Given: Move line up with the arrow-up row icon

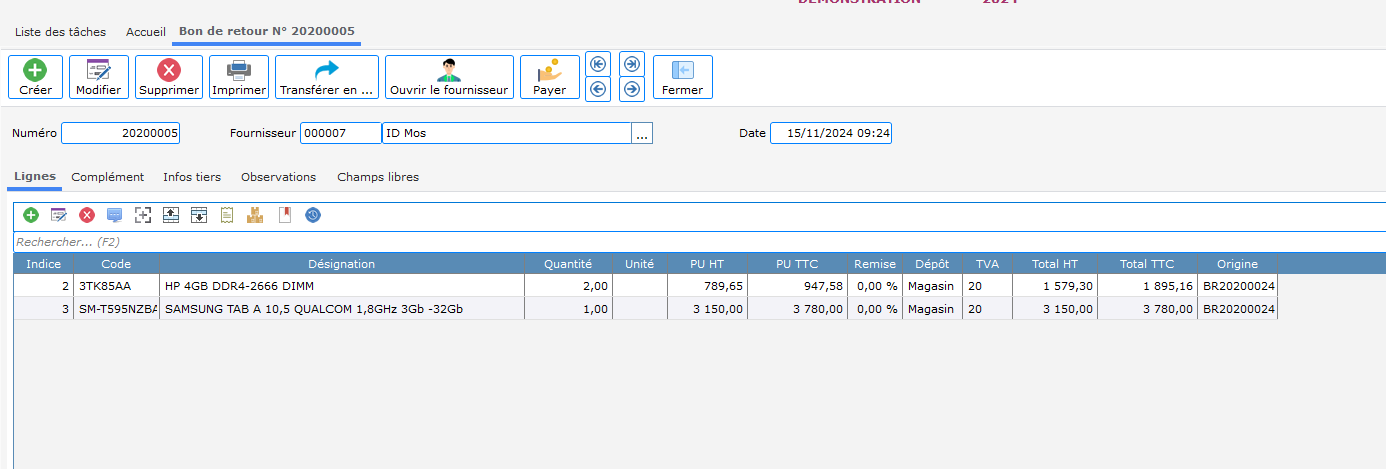Looking at the screenshot, I should click(x=171, y=215).
